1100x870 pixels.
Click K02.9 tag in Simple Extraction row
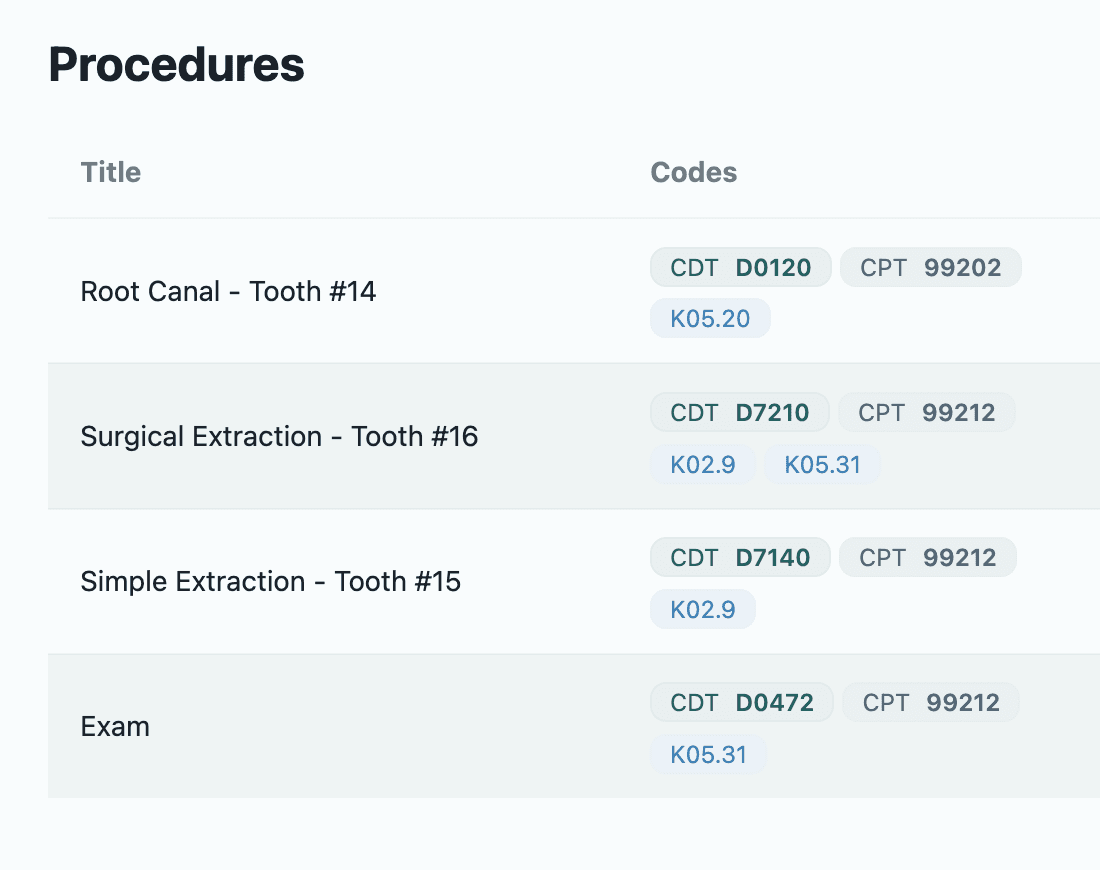[703, 609]
